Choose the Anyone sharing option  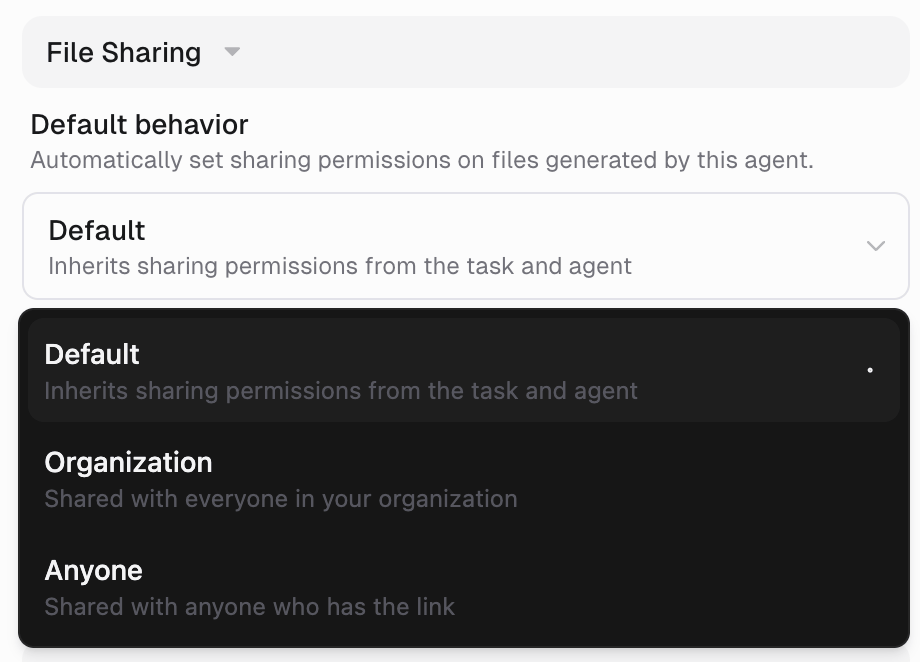[464, 587]
